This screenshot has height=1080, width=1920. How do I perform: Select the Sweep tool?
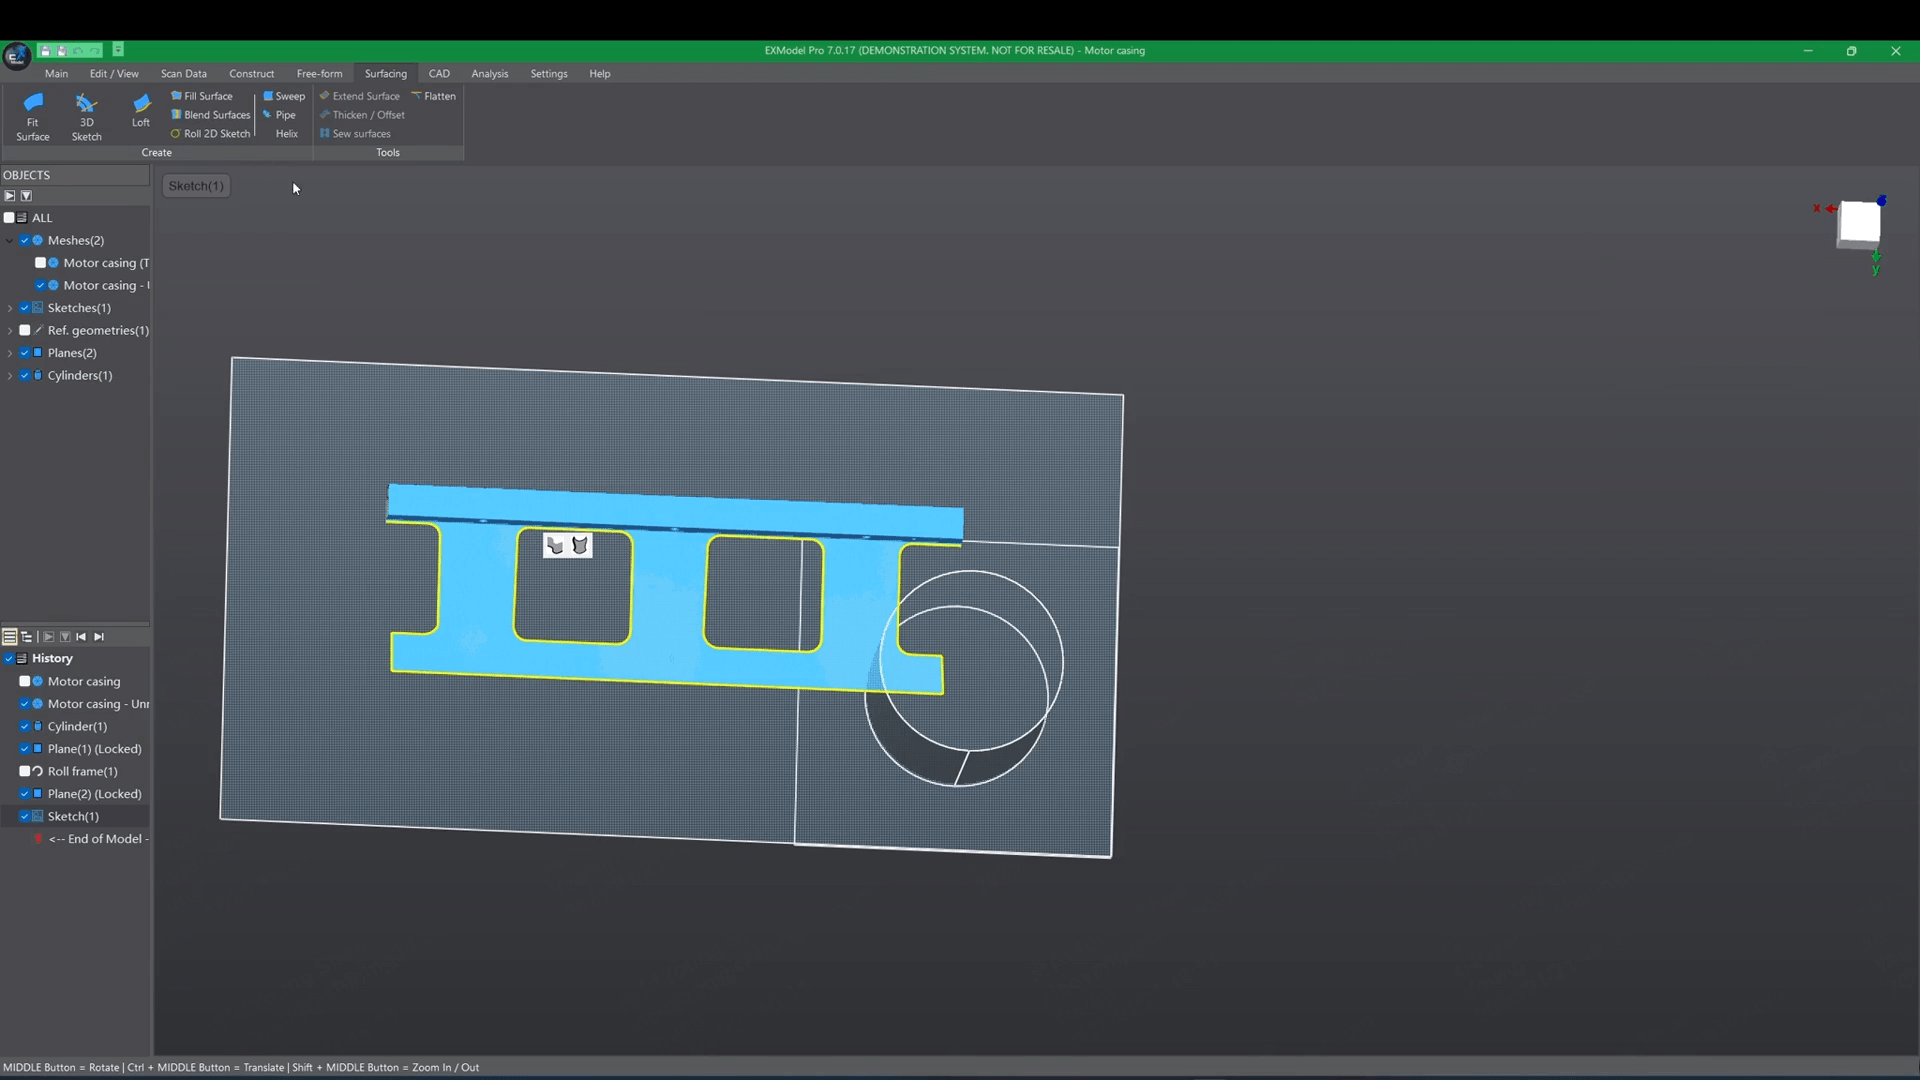(289, 95)
